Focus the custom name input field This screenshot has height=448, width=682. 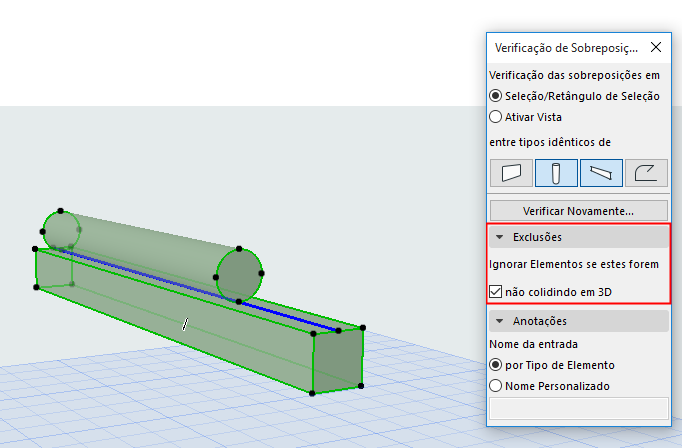click(x=578, y=408)
